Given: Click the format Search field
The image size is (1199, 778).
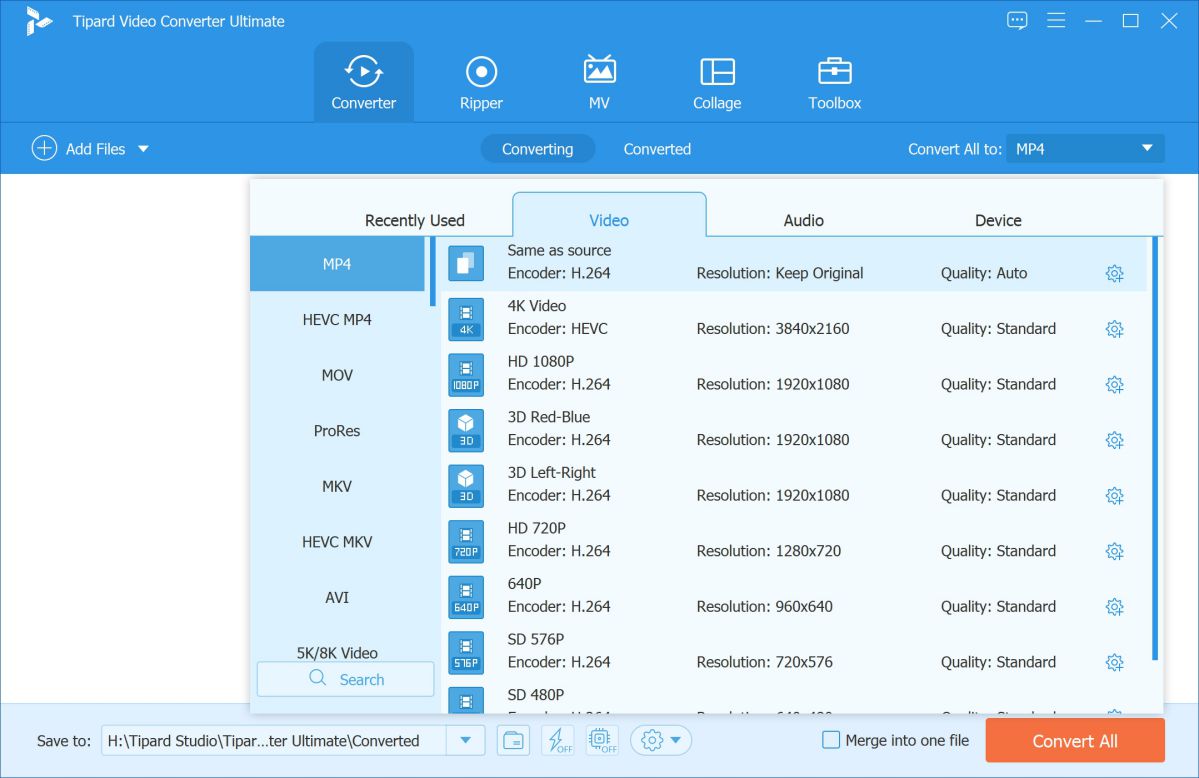Looking at the screenshot, I should [346, 679].
